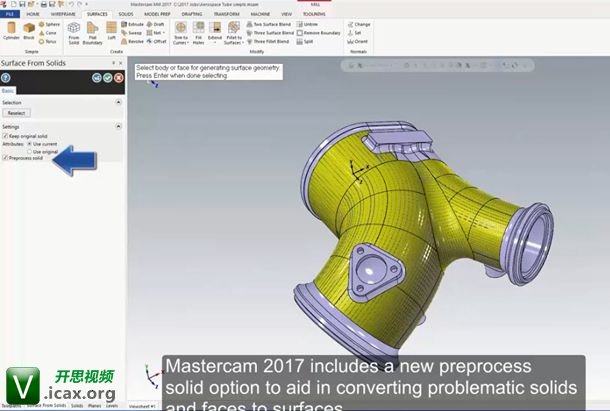
Task: Switch to the DRAFTING ribbon tab
Action: point(192,14)
